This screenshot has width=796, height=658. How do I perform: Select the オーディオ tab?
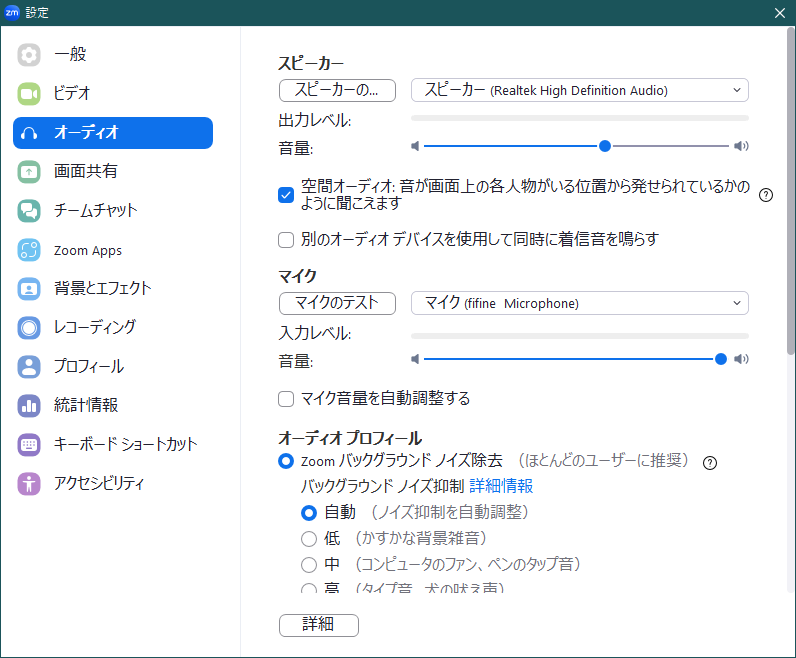coord(113,133)
